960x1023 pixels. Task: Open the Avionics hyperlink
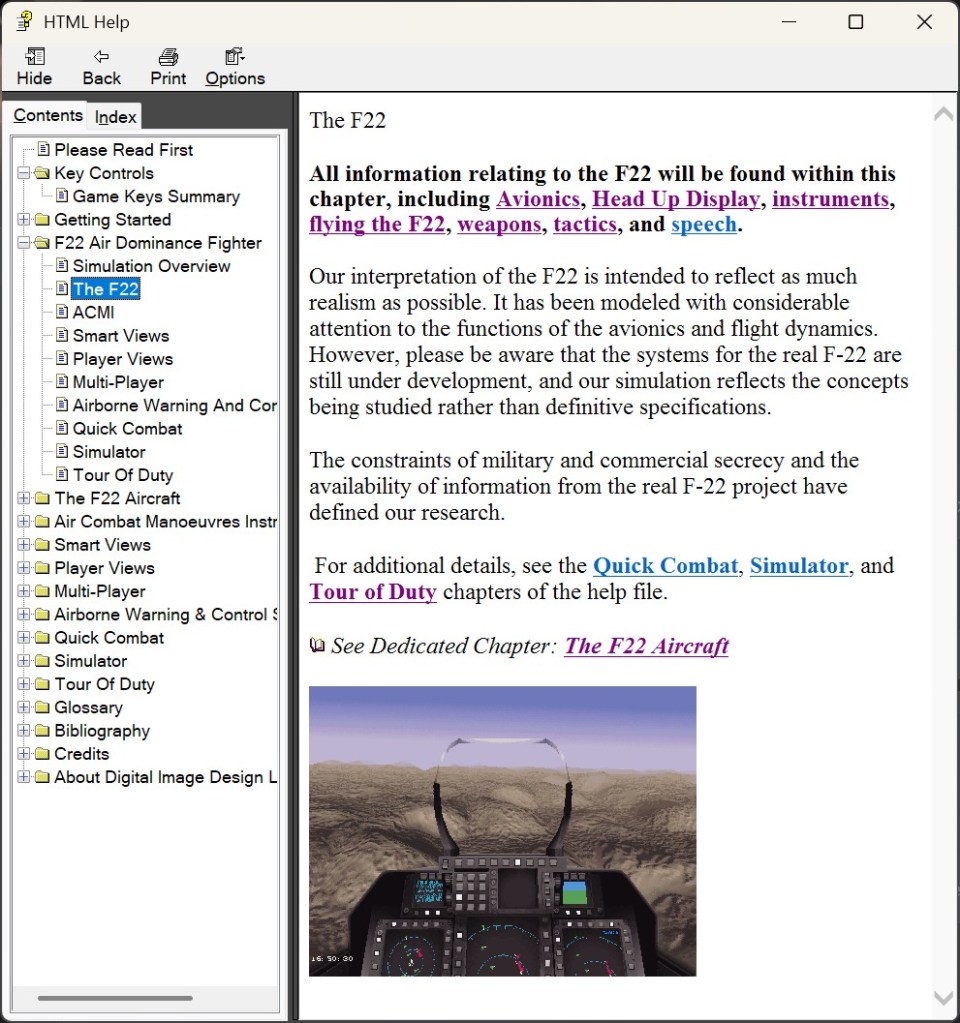coord(537,199)
